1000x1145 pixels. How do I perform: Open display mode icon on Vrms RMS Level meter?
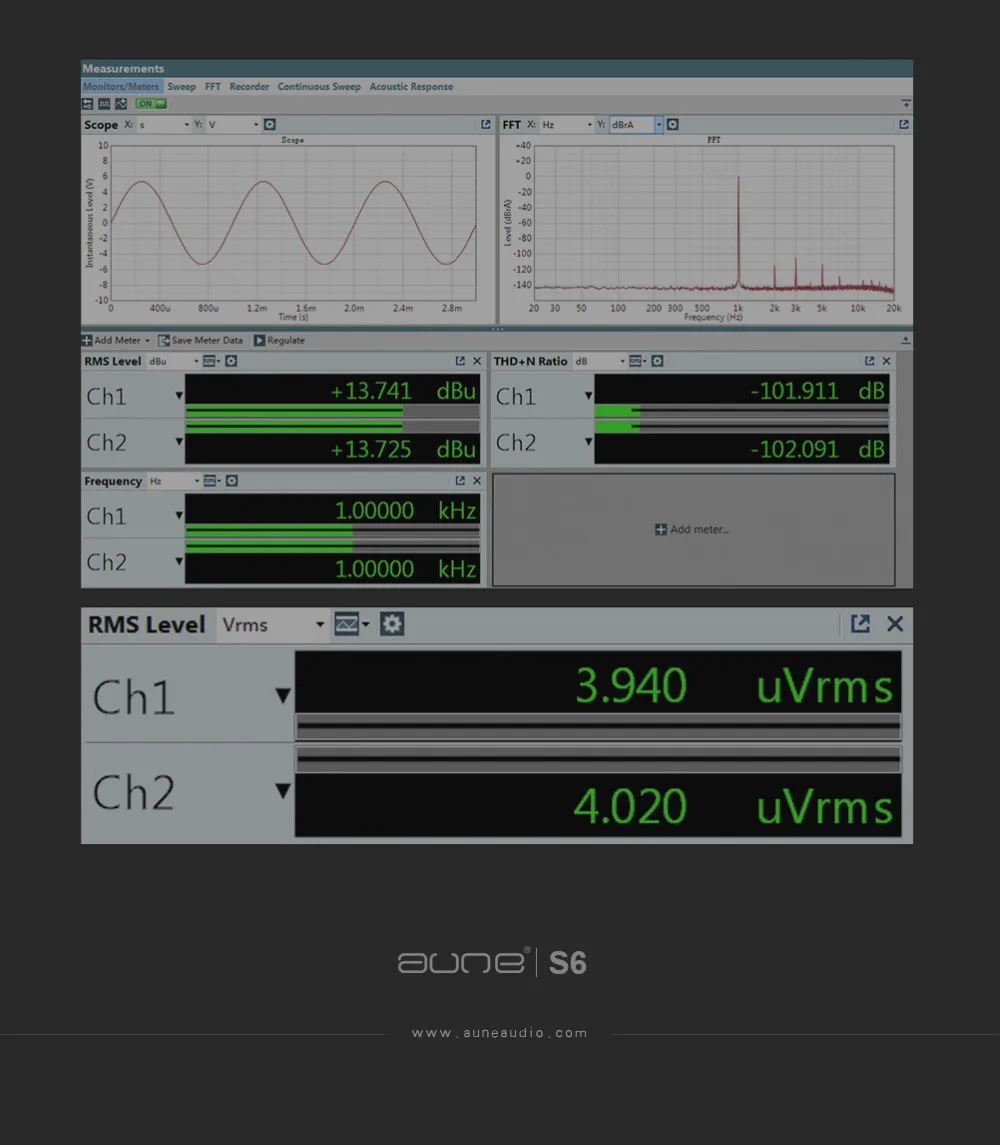click(x=352, y=624)
